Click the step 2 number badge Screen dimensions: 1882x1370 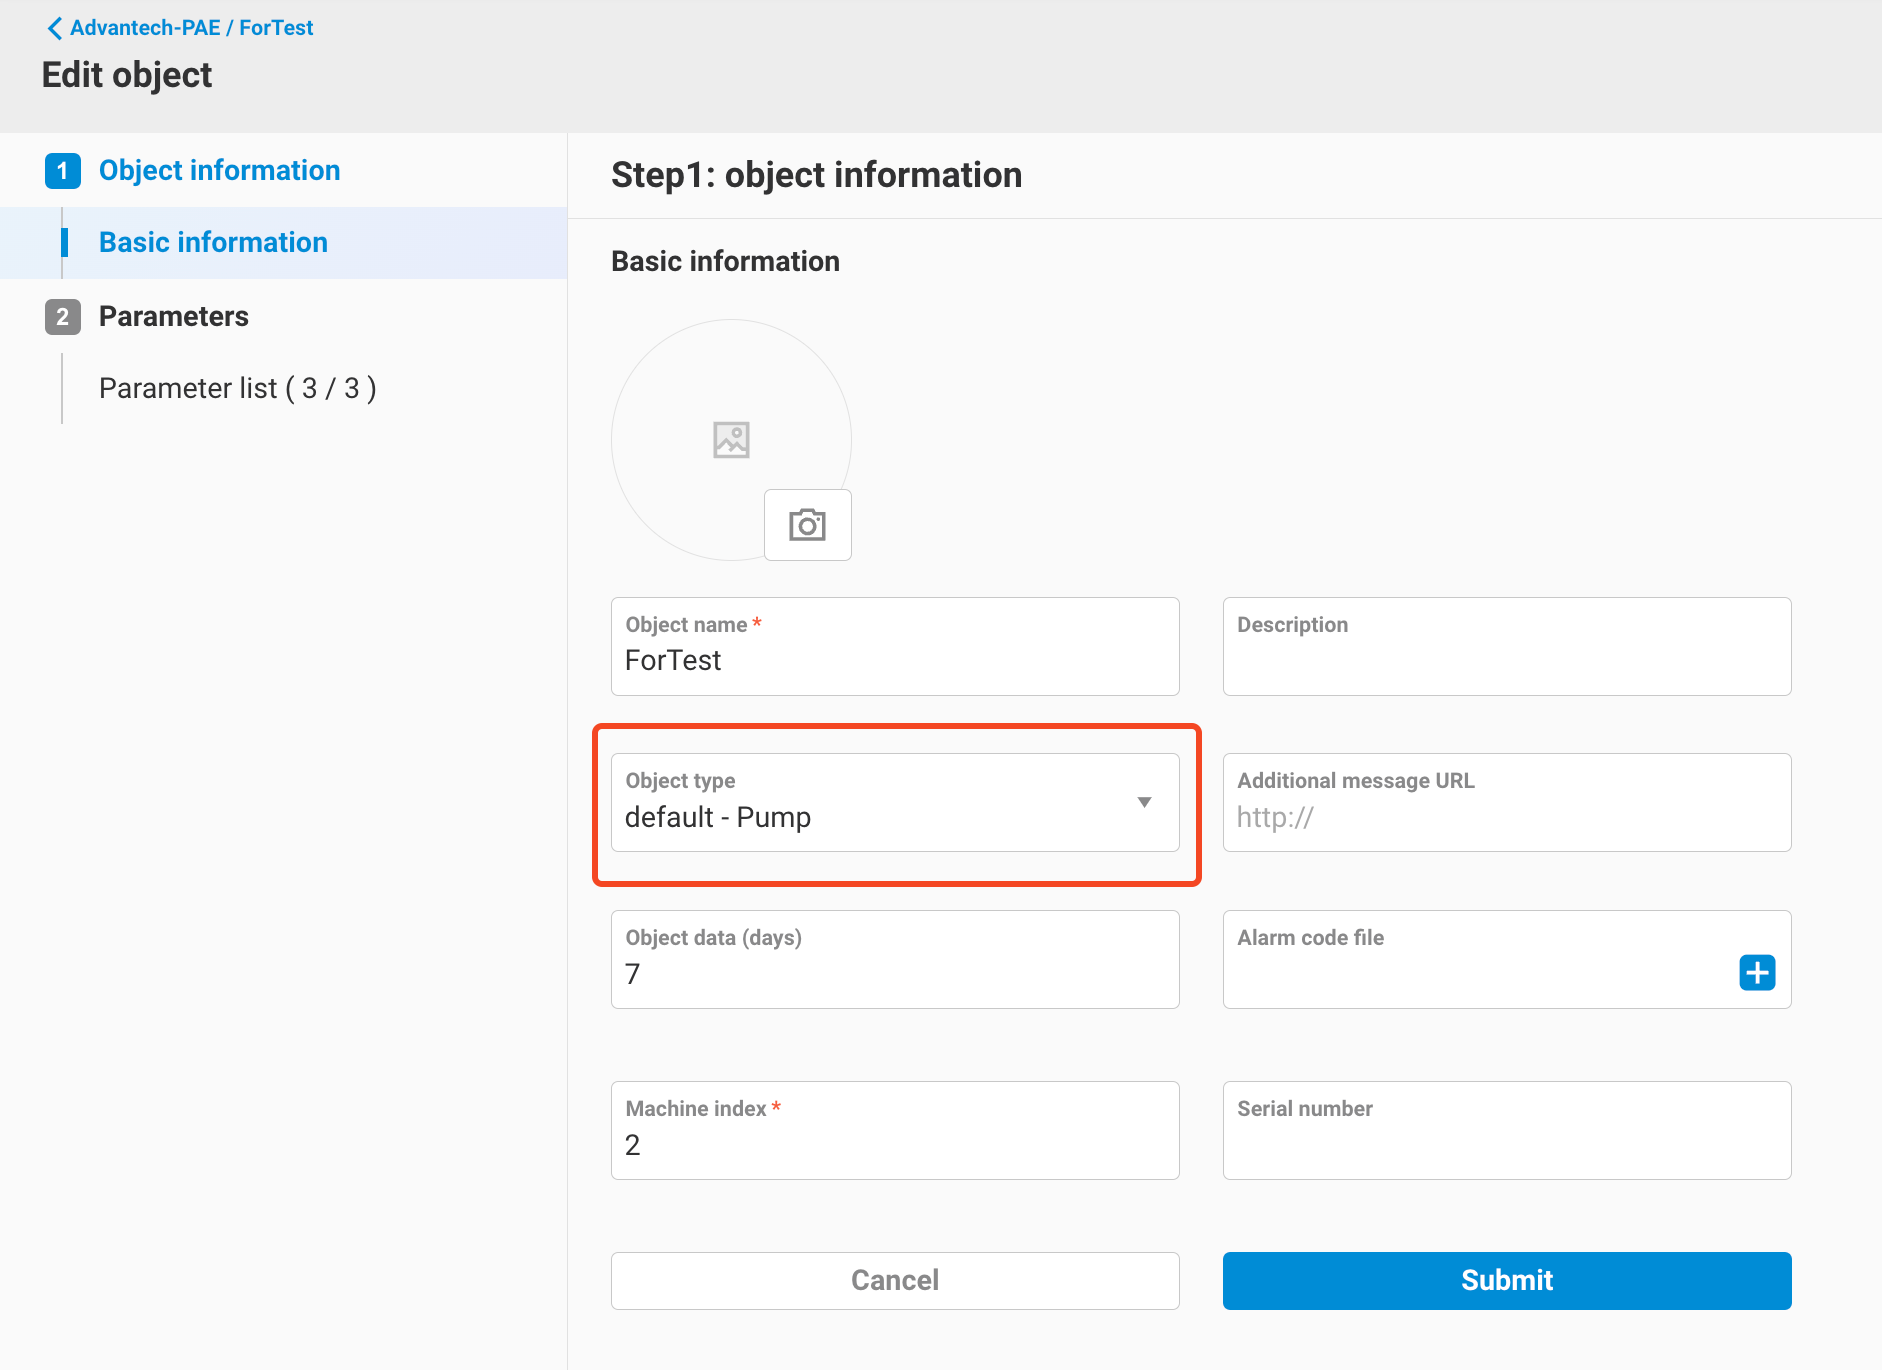(62, 317)
